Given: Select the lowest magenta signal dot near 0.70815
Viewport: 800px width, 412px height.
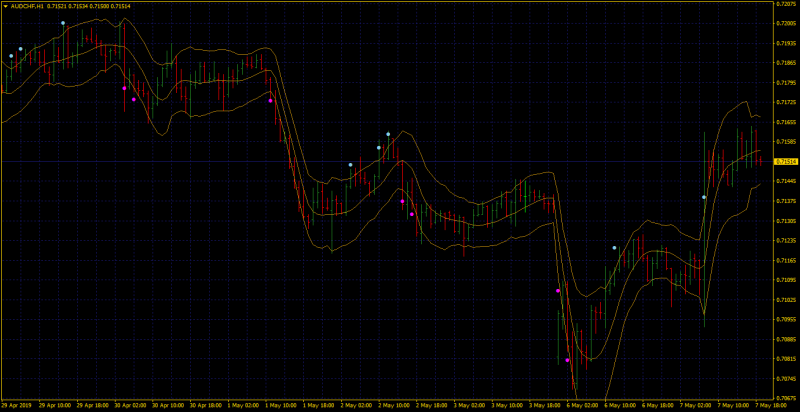Looking at the screenshot, I should coord(567,360).
